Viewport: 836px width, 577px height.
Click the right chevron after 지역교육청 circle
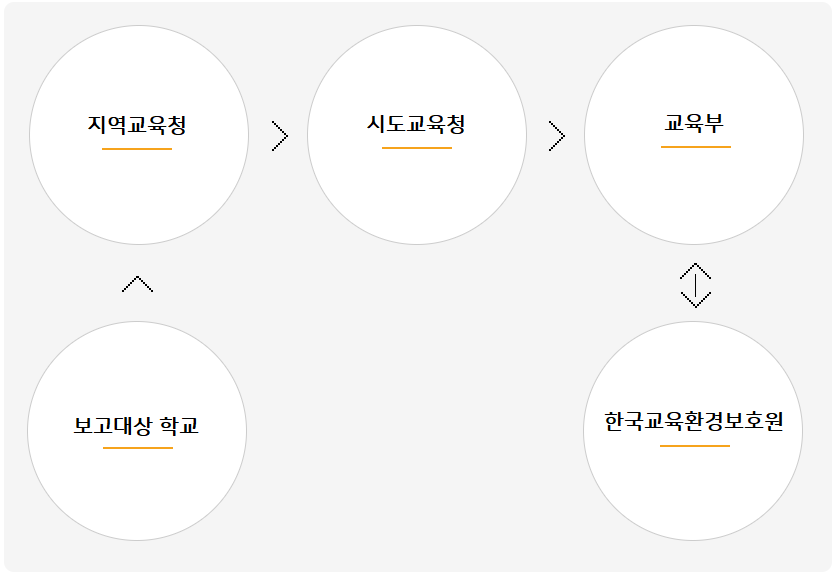pos(280,136)
